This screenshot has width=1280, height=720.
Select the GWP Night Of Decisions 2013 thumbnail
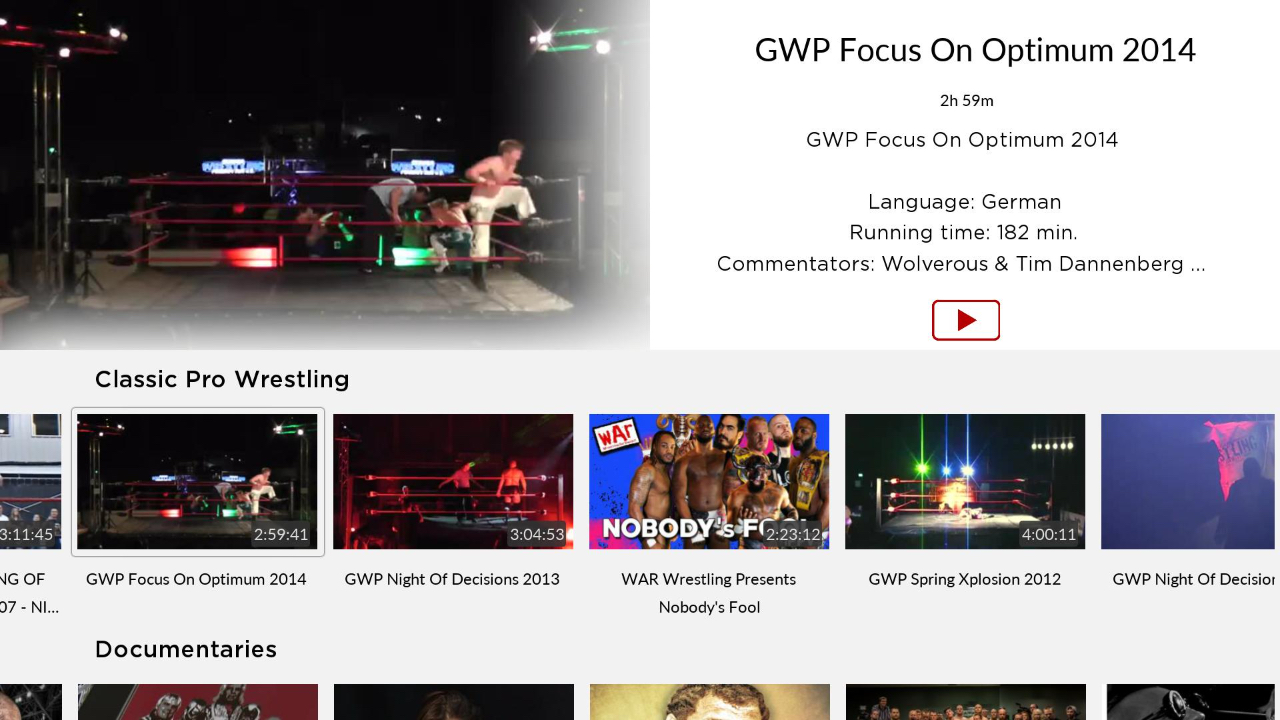click(x=453, y=481)
